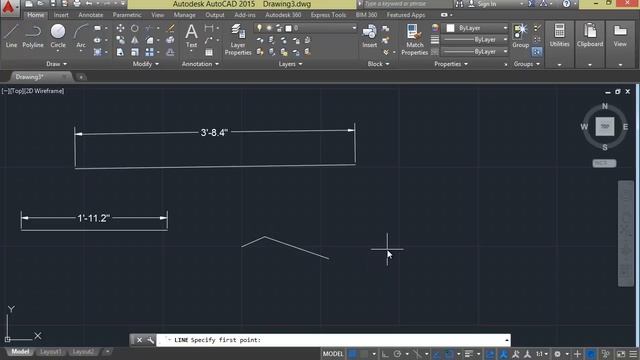This screenshot has height=360, width=640.
Task: Click the Help question mark icon
Action: pos(567,4)
